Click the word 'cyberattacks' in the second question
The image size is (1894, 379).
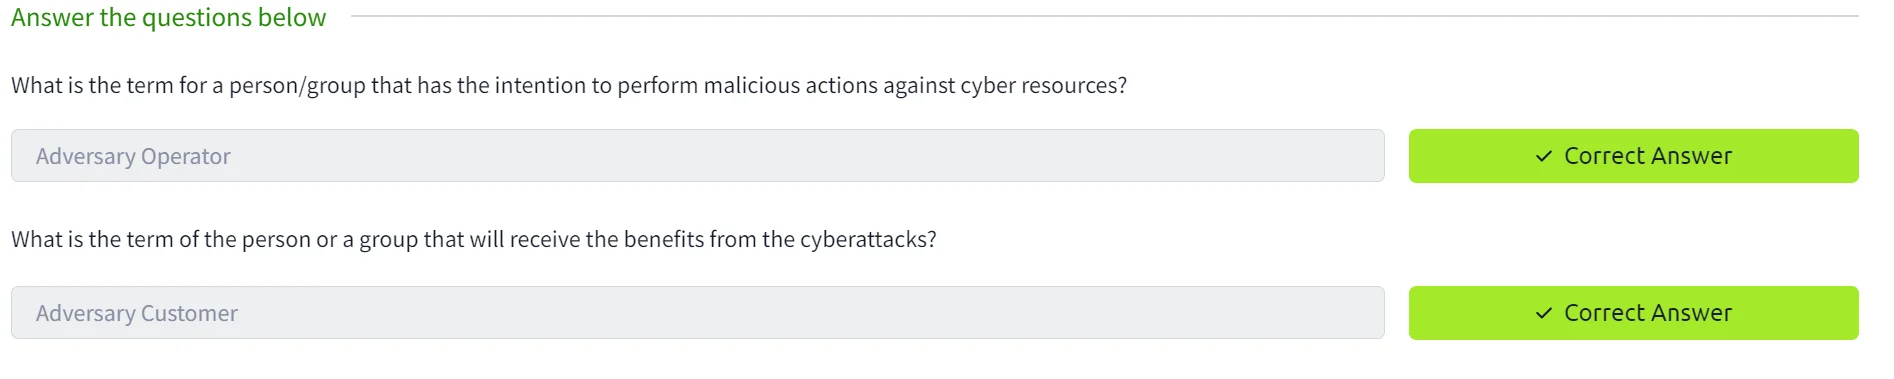click(864, 240)
